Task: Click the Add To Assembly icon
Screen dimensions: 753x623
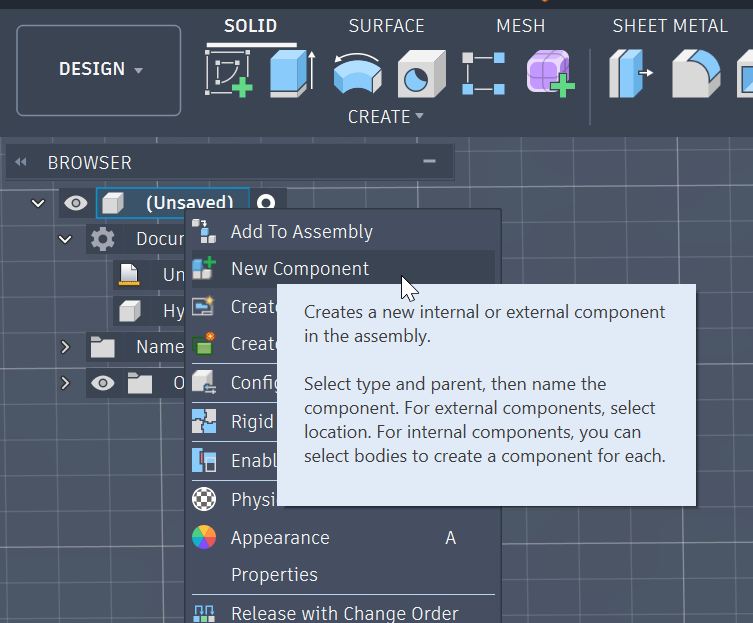Action: (x=204, y=232)
